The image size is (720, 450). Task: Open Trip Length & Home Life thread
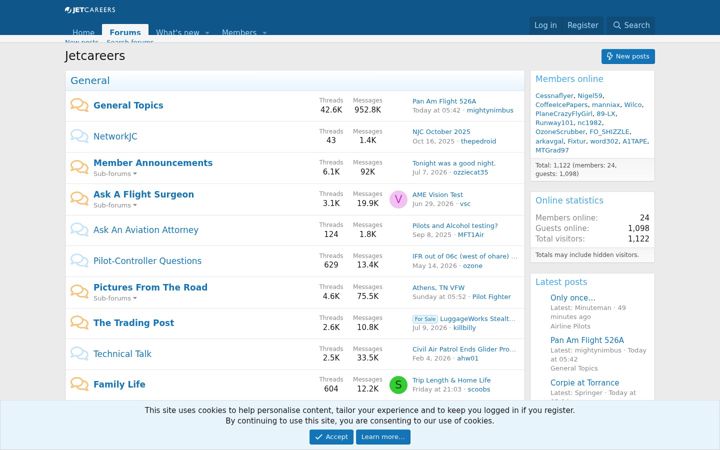[451, 380]
